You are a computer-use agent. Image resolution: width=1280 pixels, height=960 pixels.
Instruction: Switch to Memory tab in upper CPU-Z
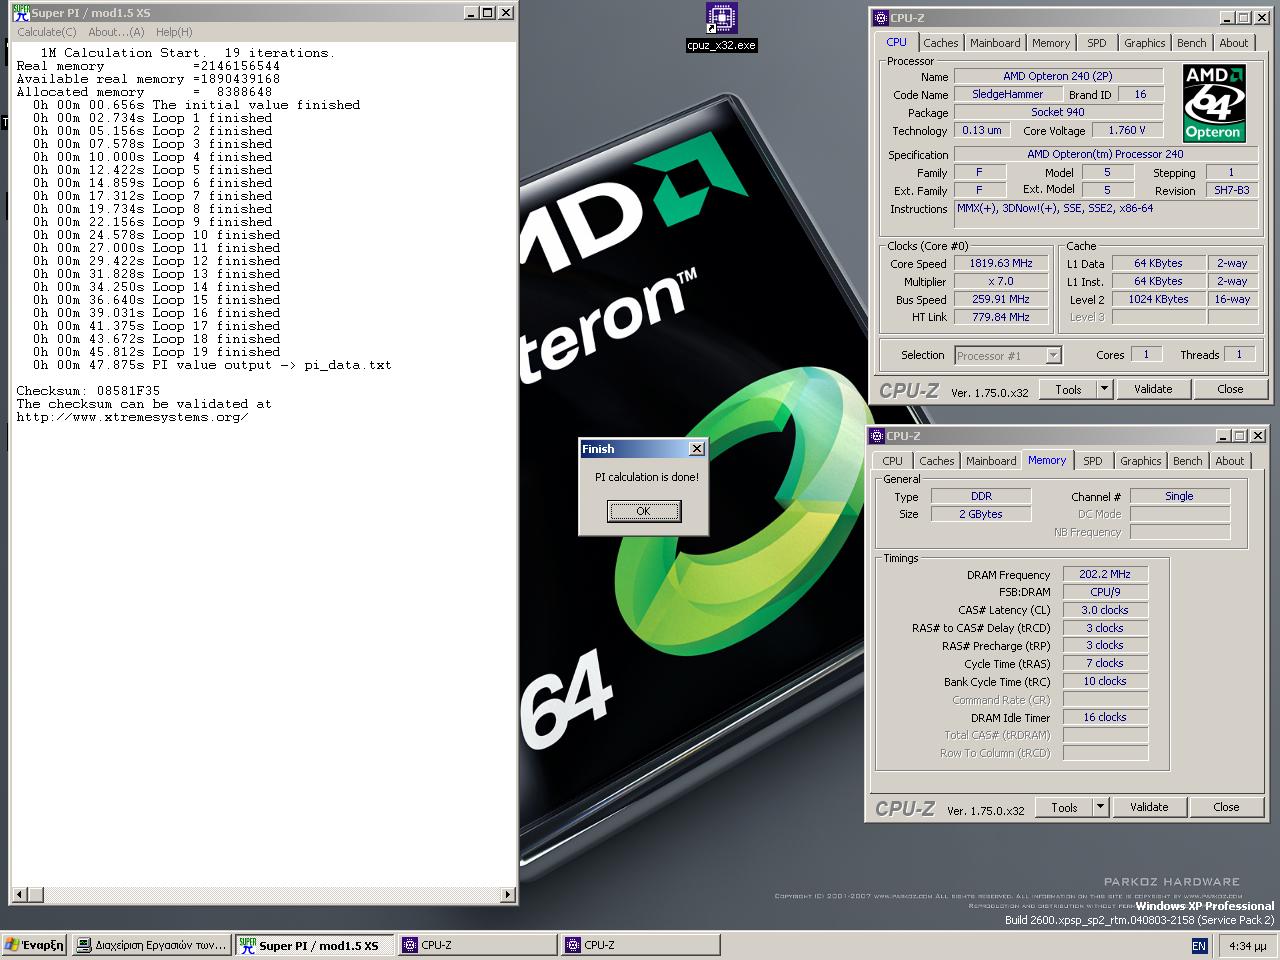1051,43
